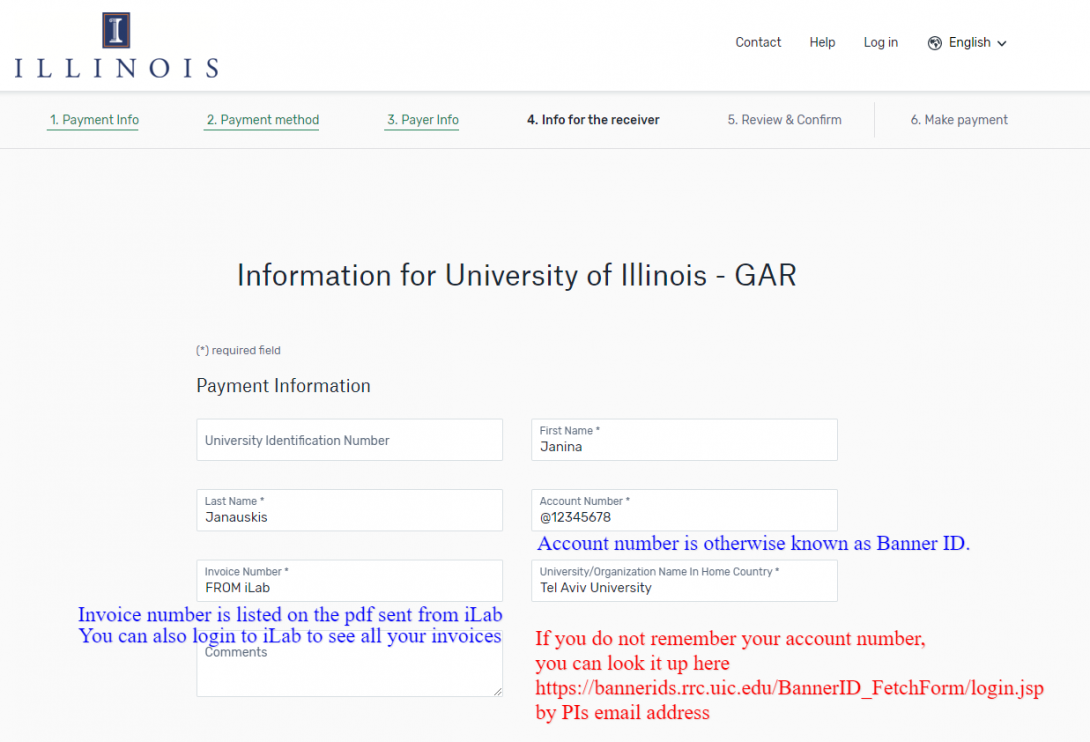Click the Illinois block I logo
This screenshot has width=1090, height=742.
point(116,30)
